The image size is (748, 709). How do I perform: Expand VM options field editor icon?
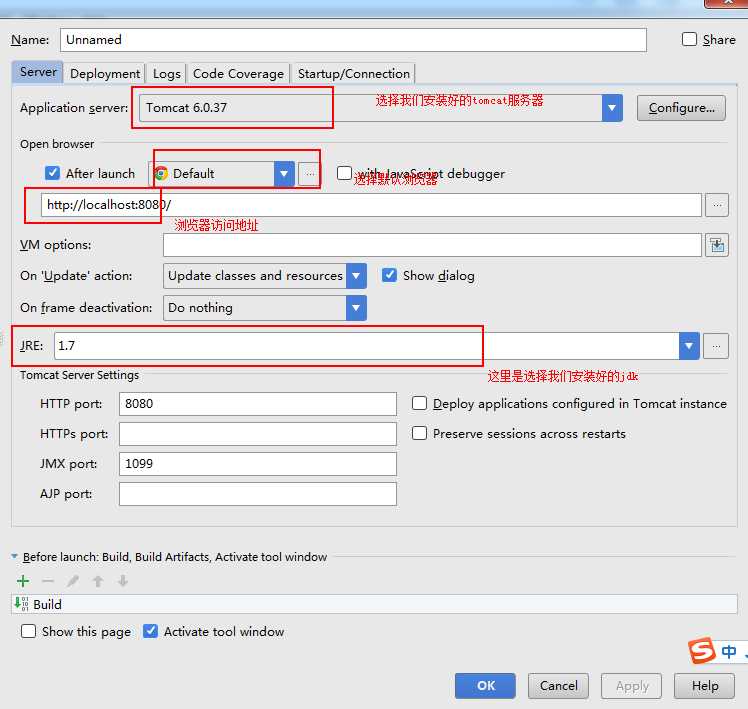717,245
